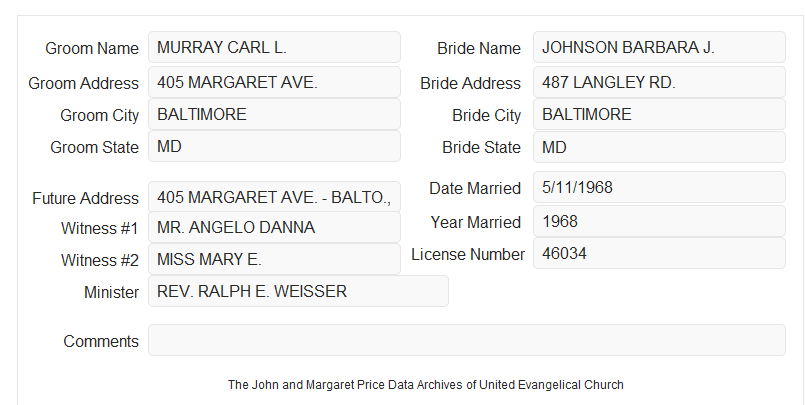Screen dimensions: 805x405
Task: Focus the Witness #2 field
Action: (274, 259)
